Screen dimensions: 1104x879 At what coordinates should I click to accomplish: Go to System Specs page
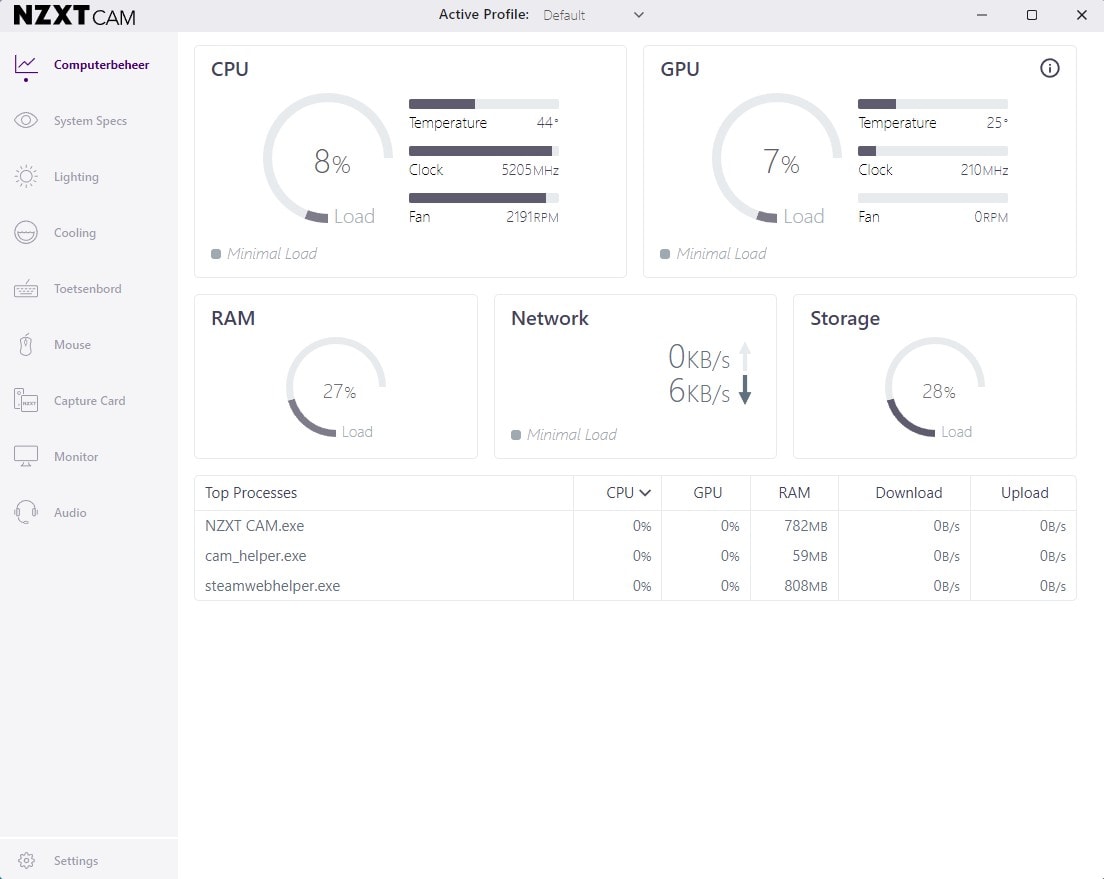[x=90, y=120]
